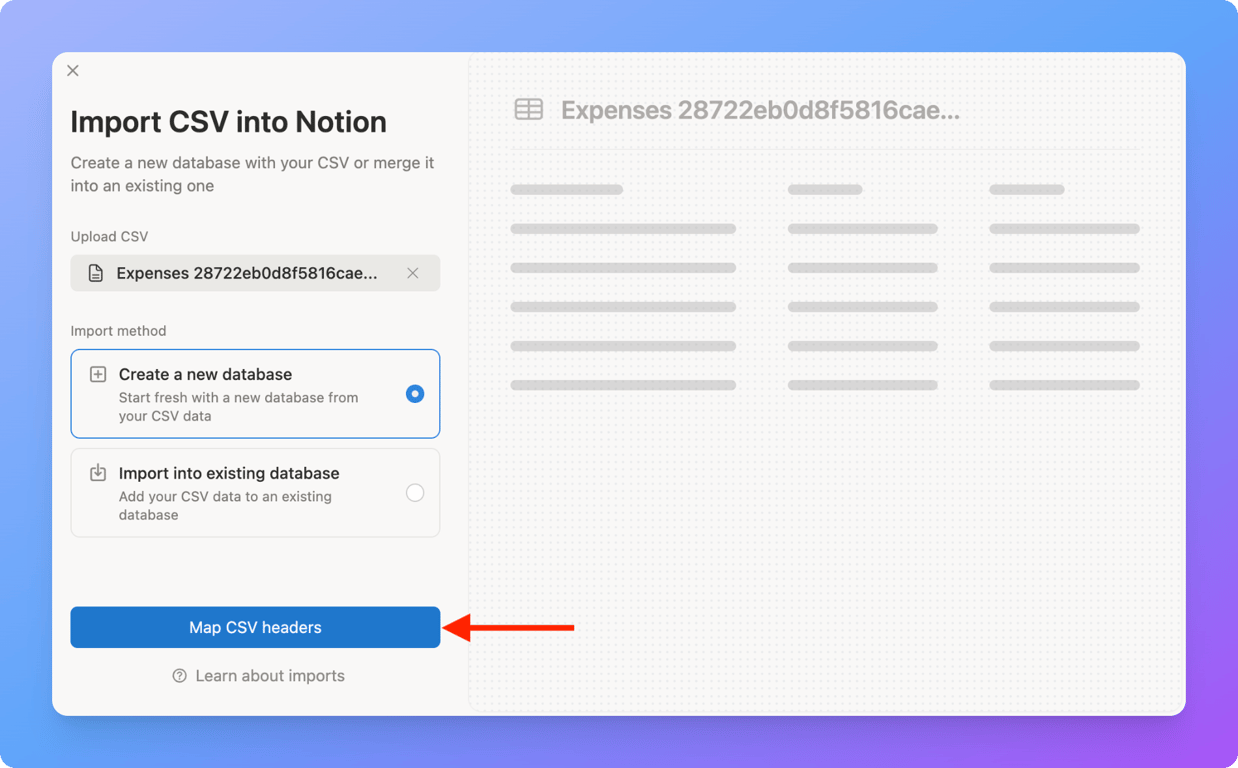Click the plus icon beside Create a new database
The width and height of the screenshot is (1238, 768).
97,373
